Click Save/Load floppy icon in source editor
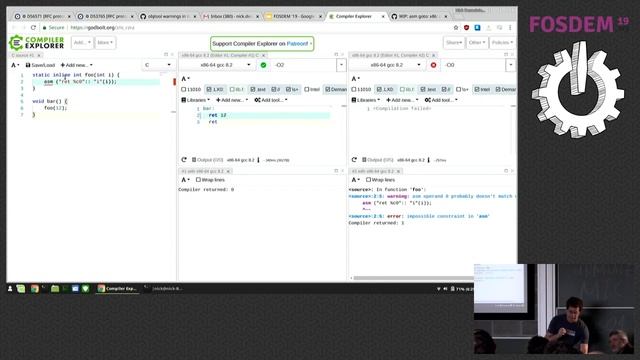This screenshot has width=640, height=360. [40, 65]
